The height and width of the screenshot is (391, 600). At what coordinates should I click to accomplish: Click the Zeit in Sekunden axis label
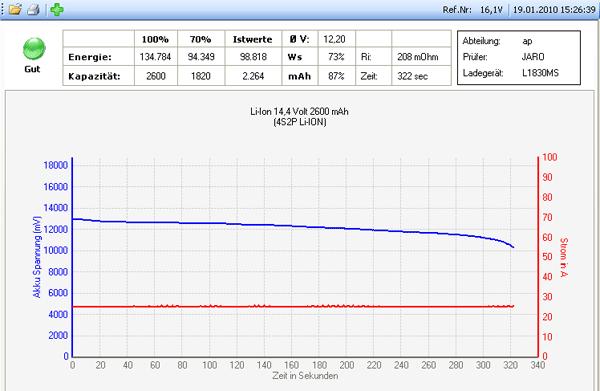click(305, 376)
